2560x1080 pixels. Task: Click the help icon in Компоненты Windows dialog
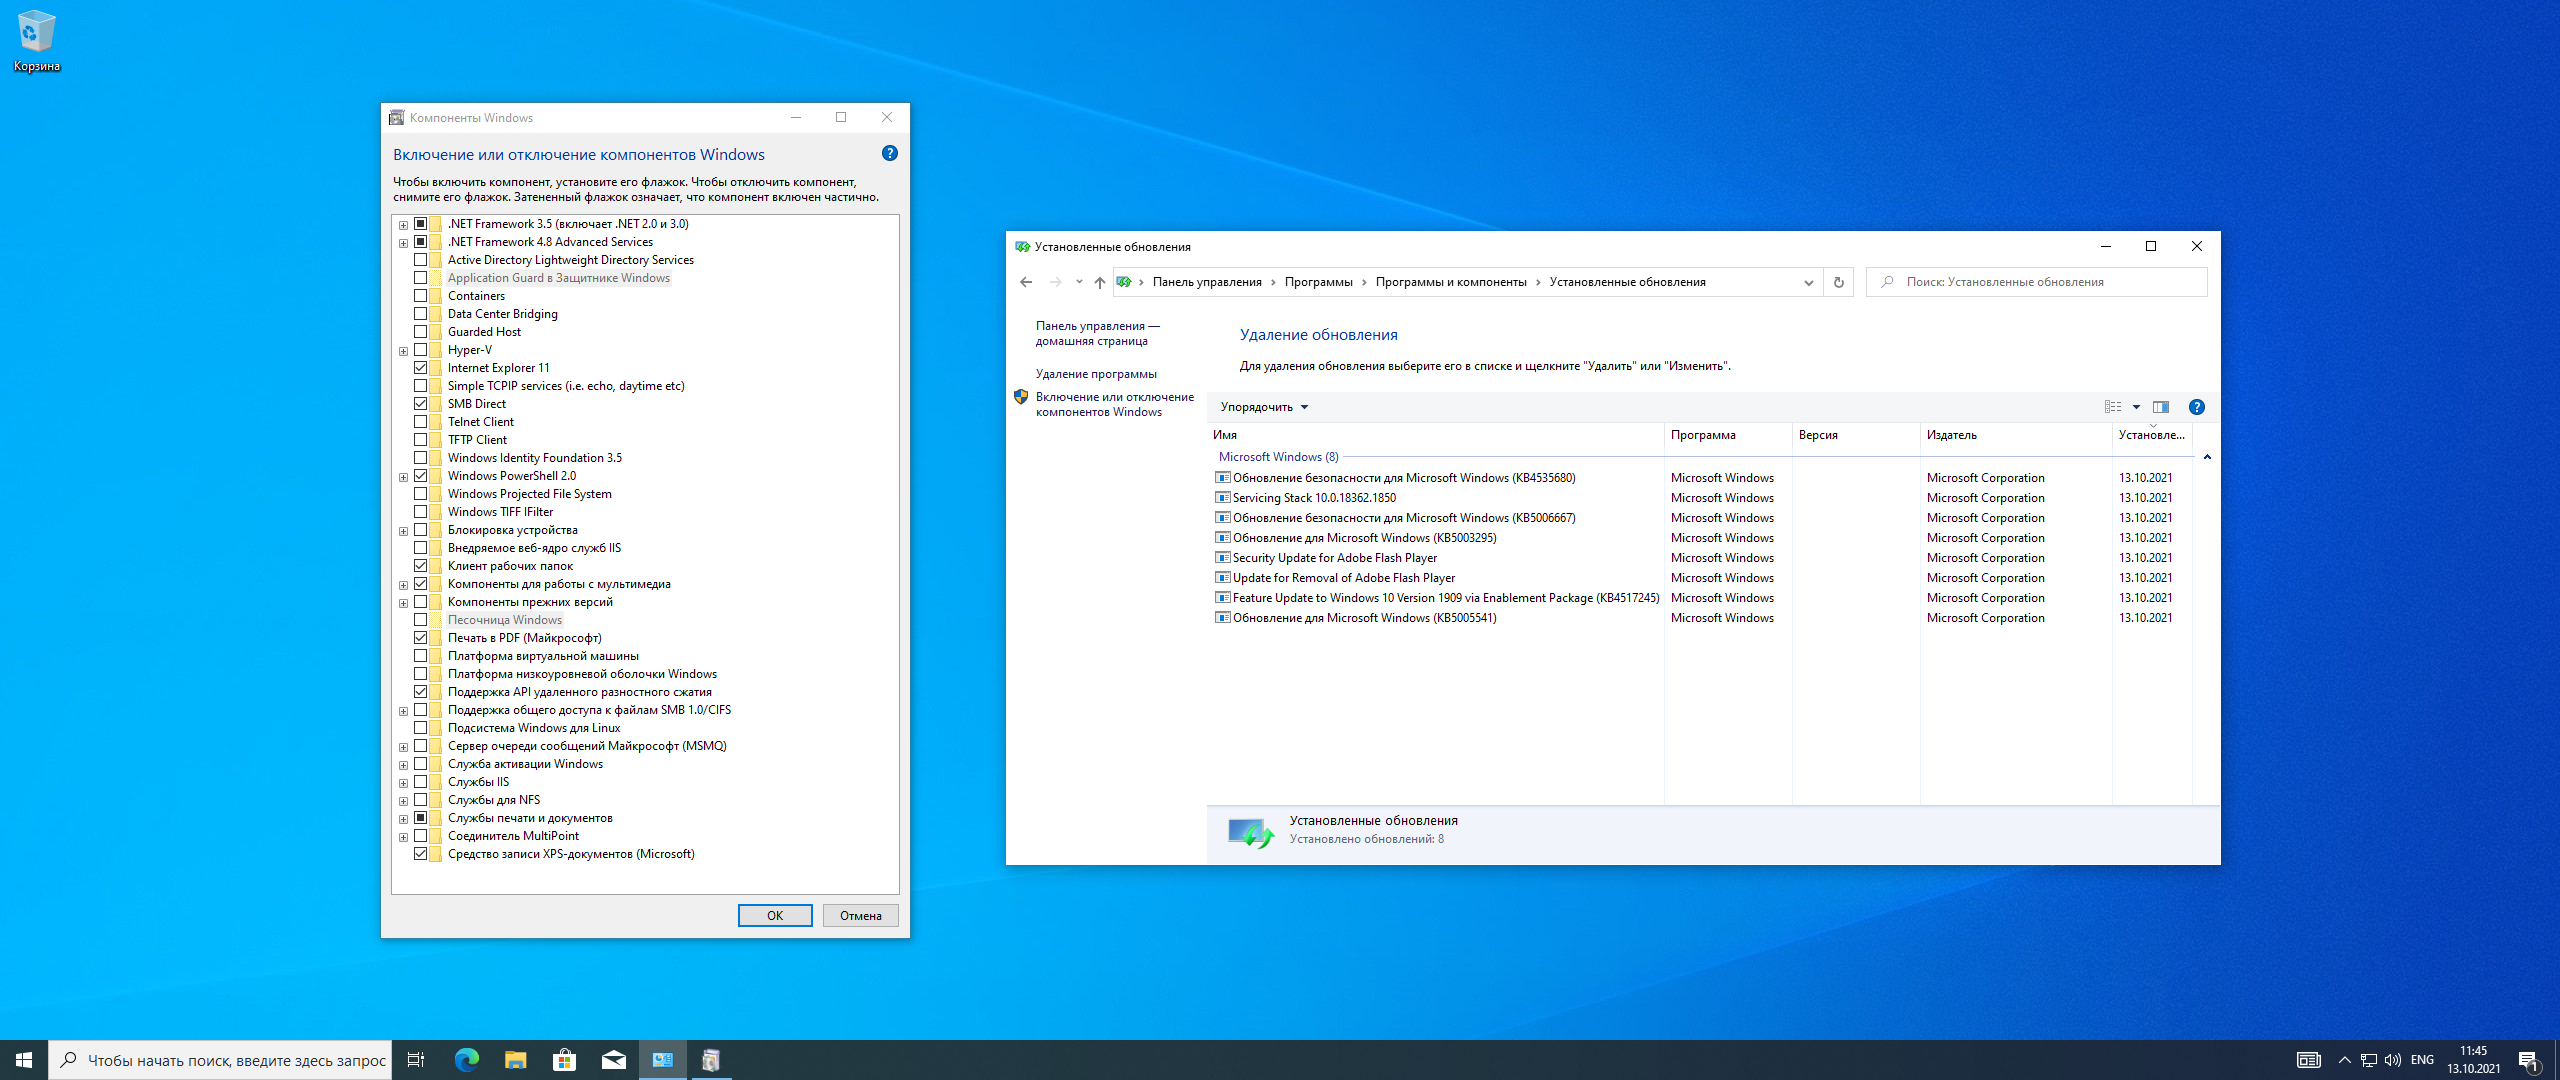point(889,153)
